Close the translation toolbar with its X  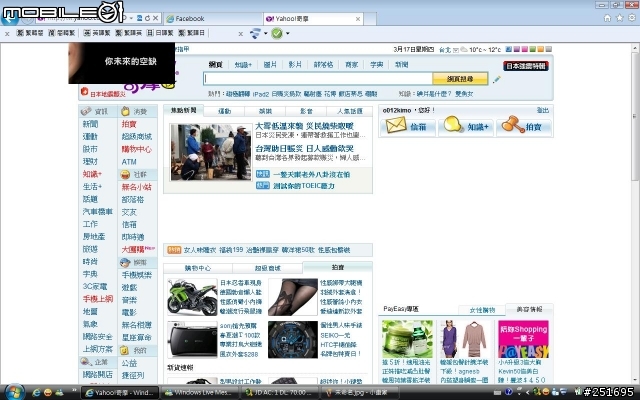[x=7, y=34]
